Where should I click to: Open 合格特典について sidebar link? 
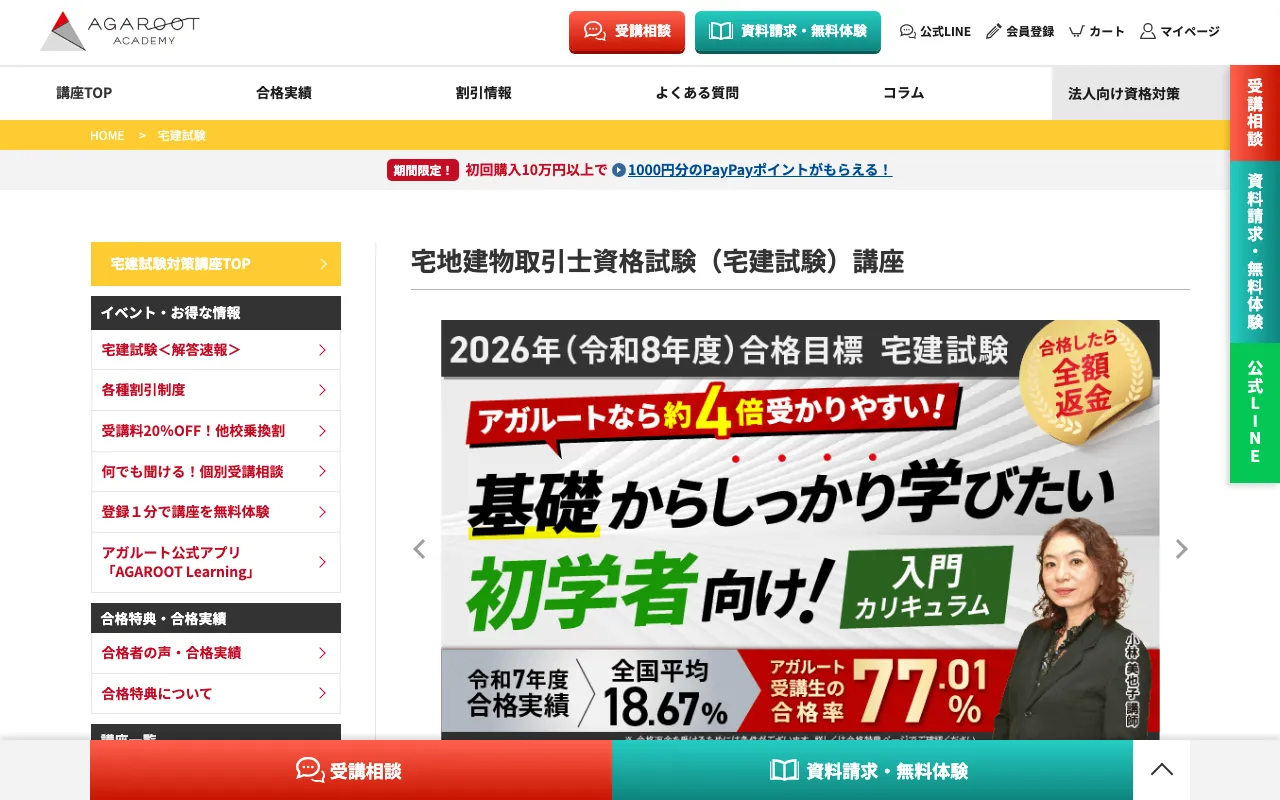[x=216, y=693]
